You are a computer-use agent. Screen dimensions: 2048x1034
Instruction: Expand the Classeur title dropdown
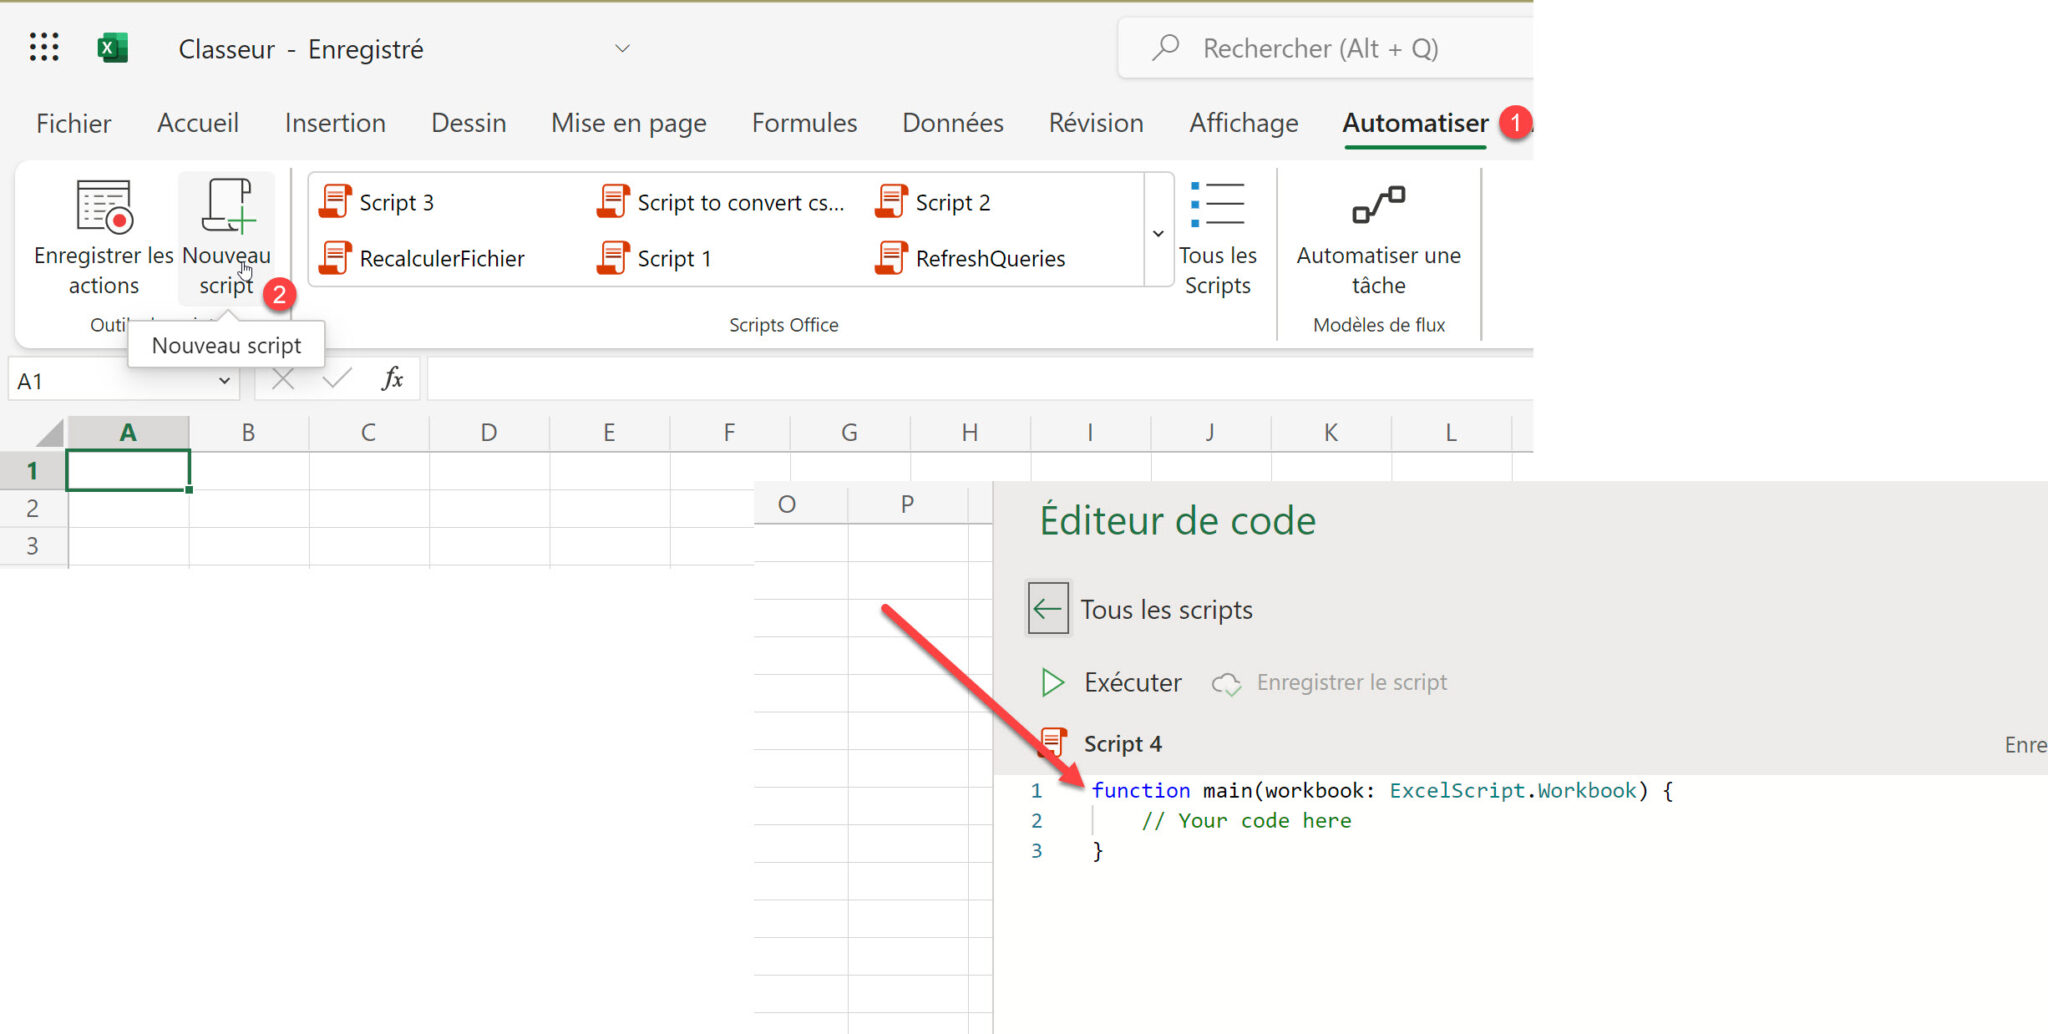click(622, 48)
